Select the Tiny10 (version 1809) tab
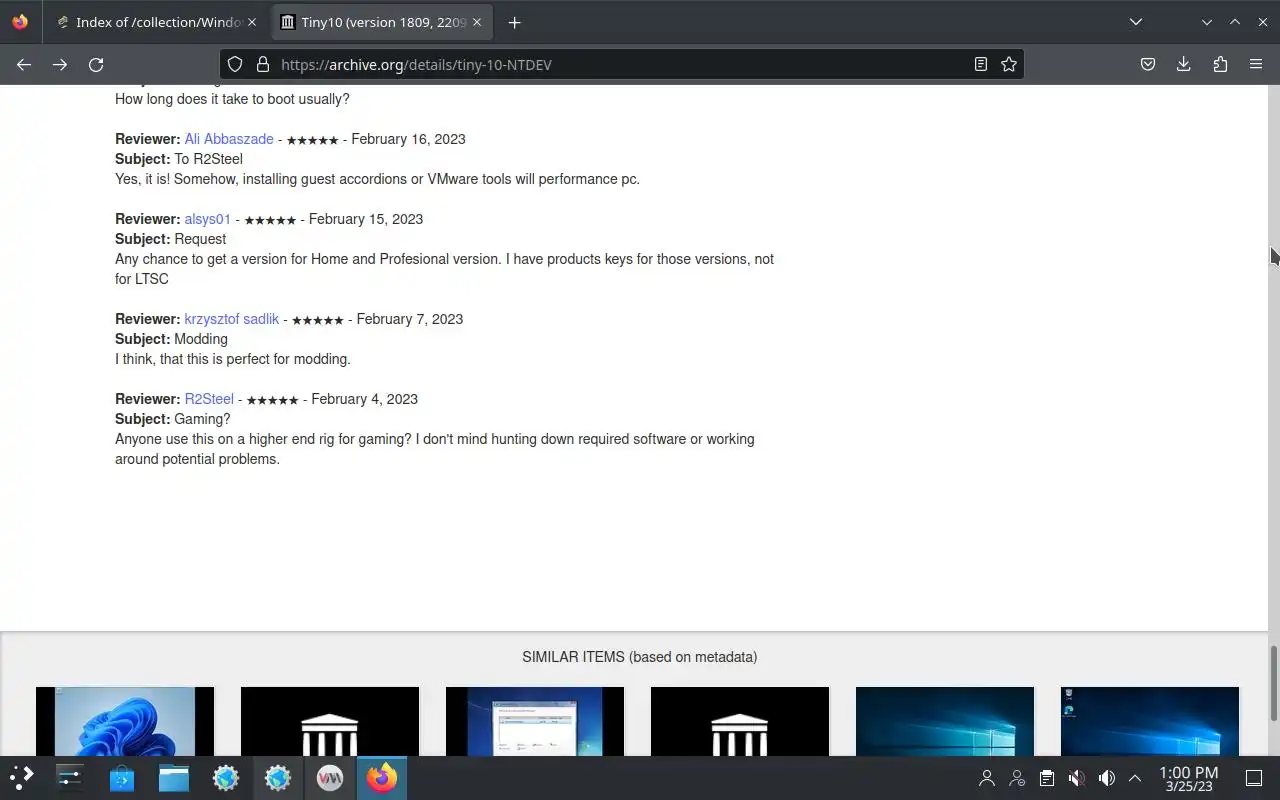1280x800 pixels. click(380, 22)
